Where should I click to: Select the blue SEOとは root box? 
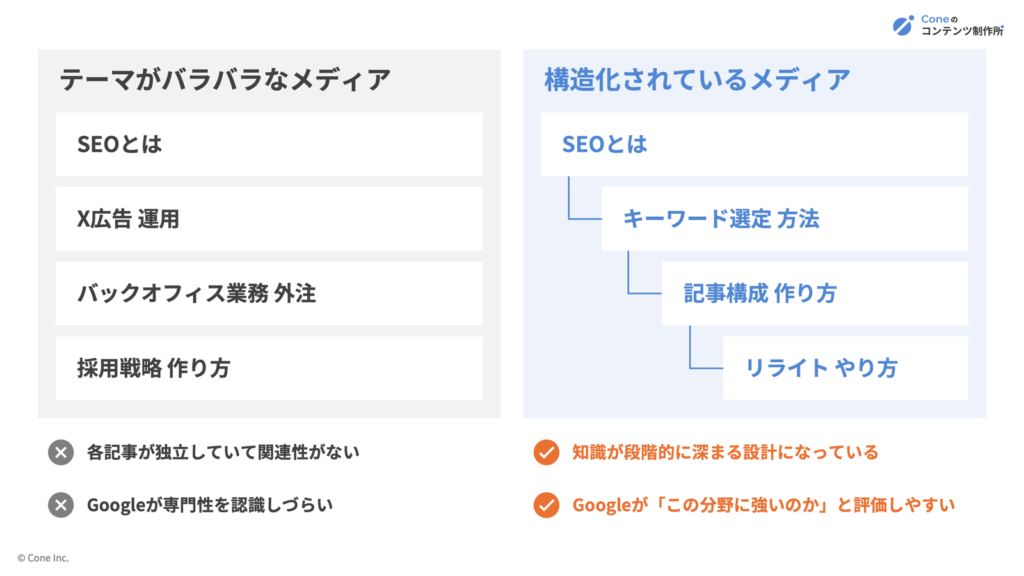pos(754,144)
